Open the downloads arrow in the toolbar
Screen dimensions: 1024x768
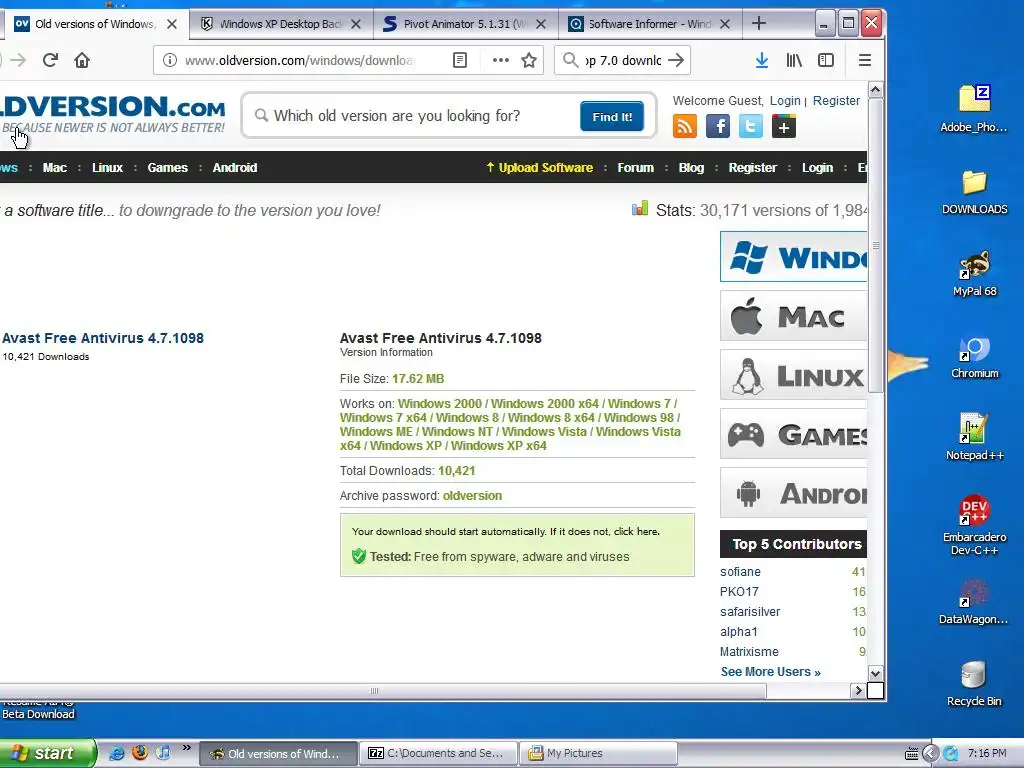761,60
